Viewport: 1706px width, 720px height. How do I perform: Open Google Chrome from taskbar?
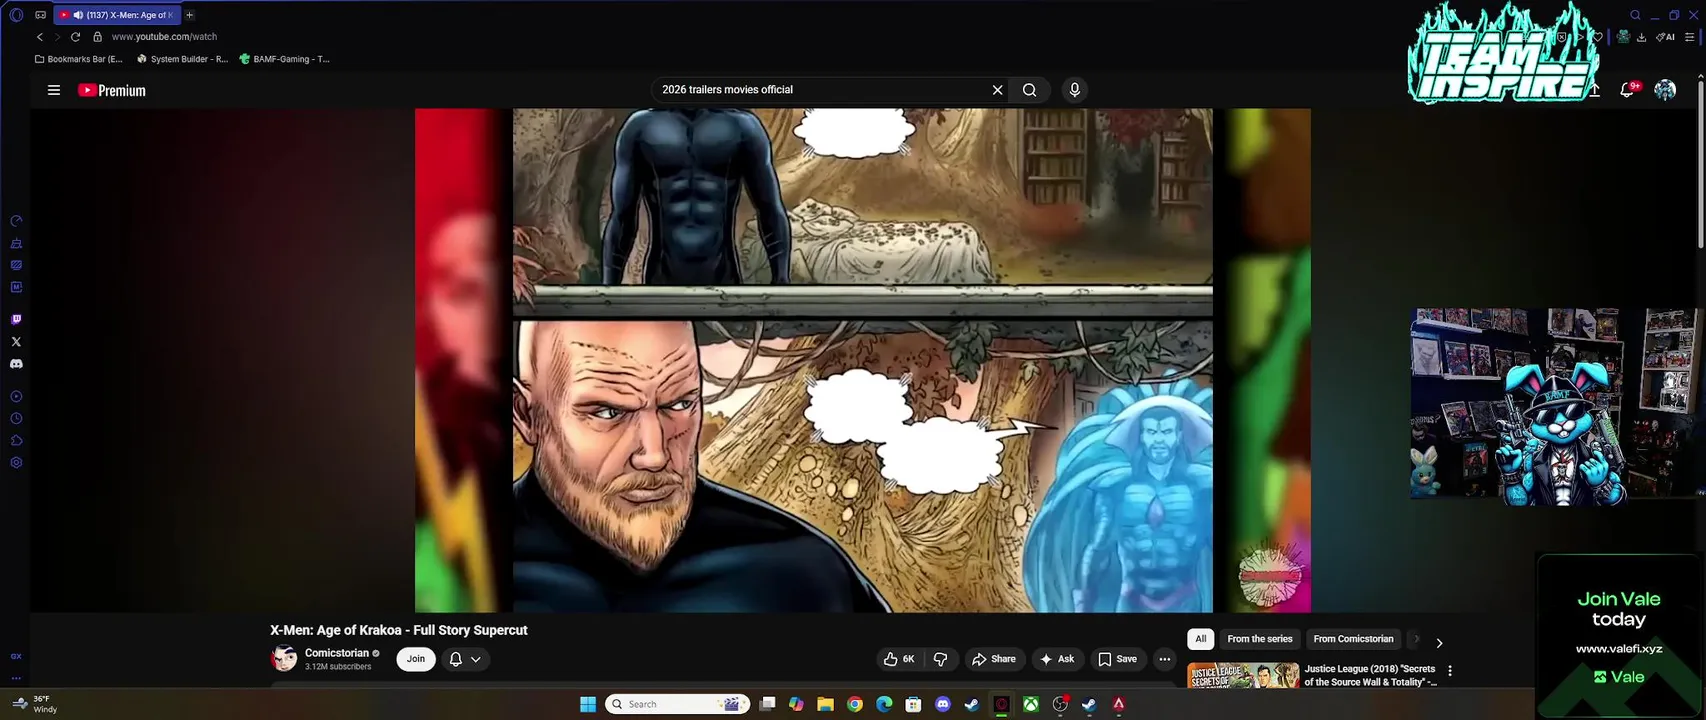click(854, 704)
